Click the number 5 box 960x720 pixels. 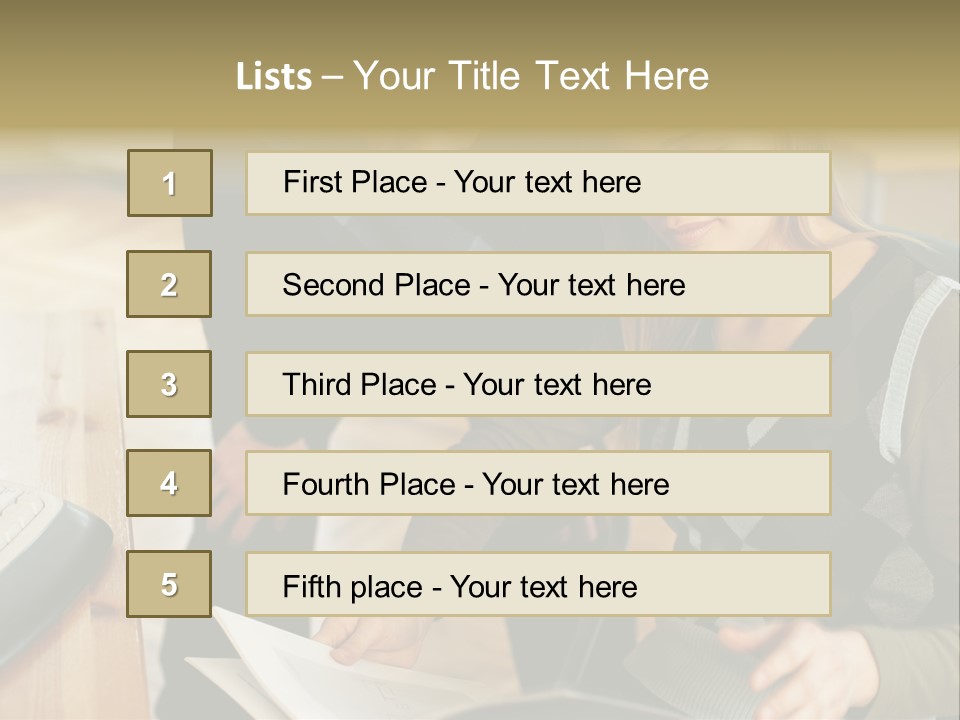tap(169, 584)
